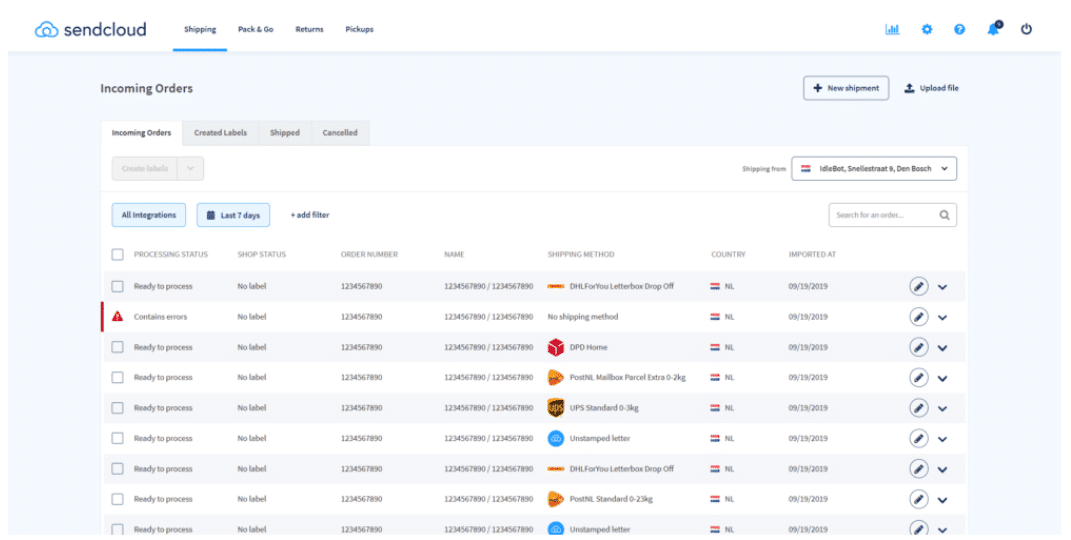
Task: Click the UPS carrier logo
Action: [556, 408]
